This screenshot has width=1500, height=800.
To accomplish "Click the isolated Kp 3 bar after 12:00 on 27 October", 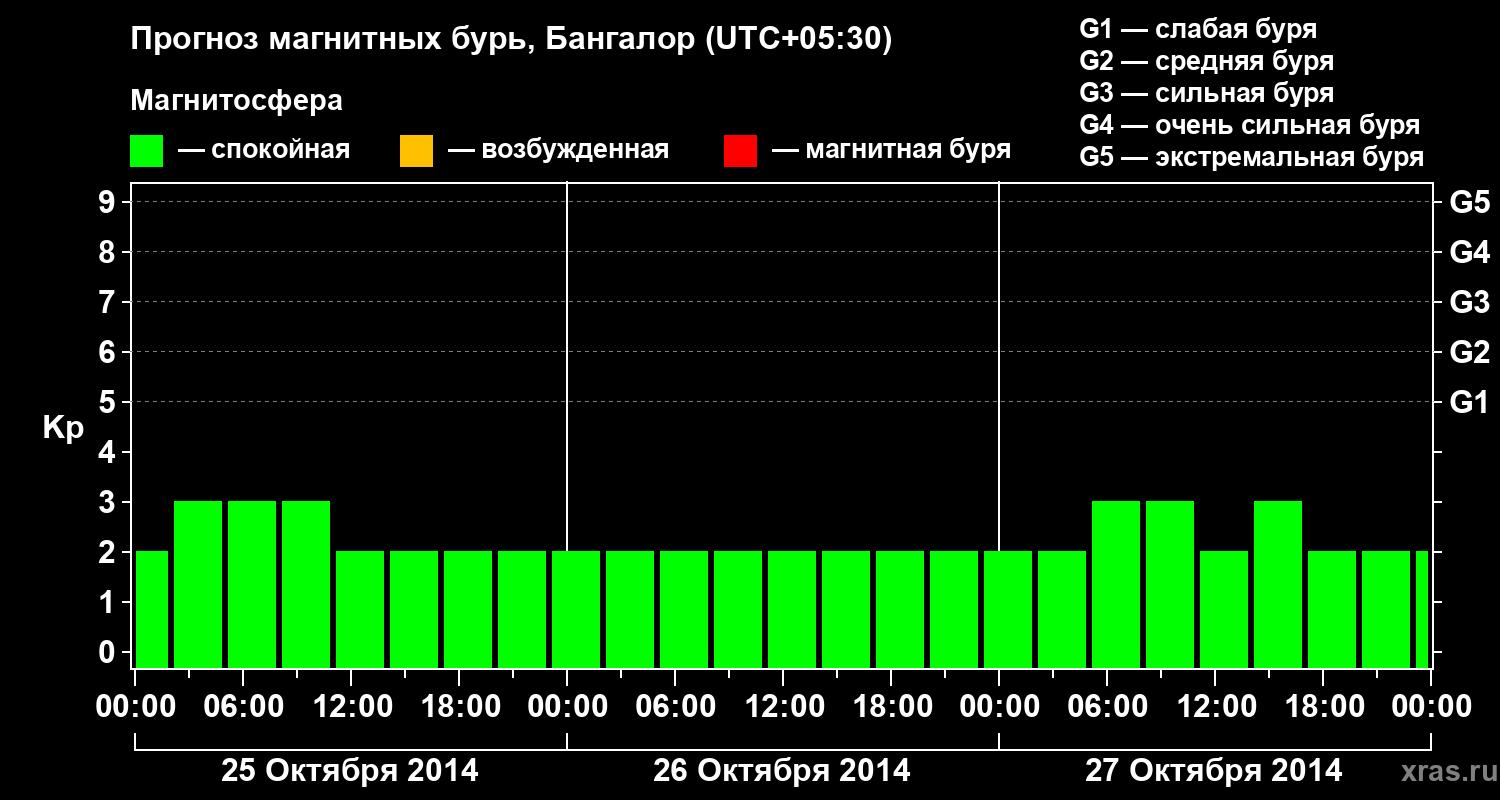I will point(1278,584).
